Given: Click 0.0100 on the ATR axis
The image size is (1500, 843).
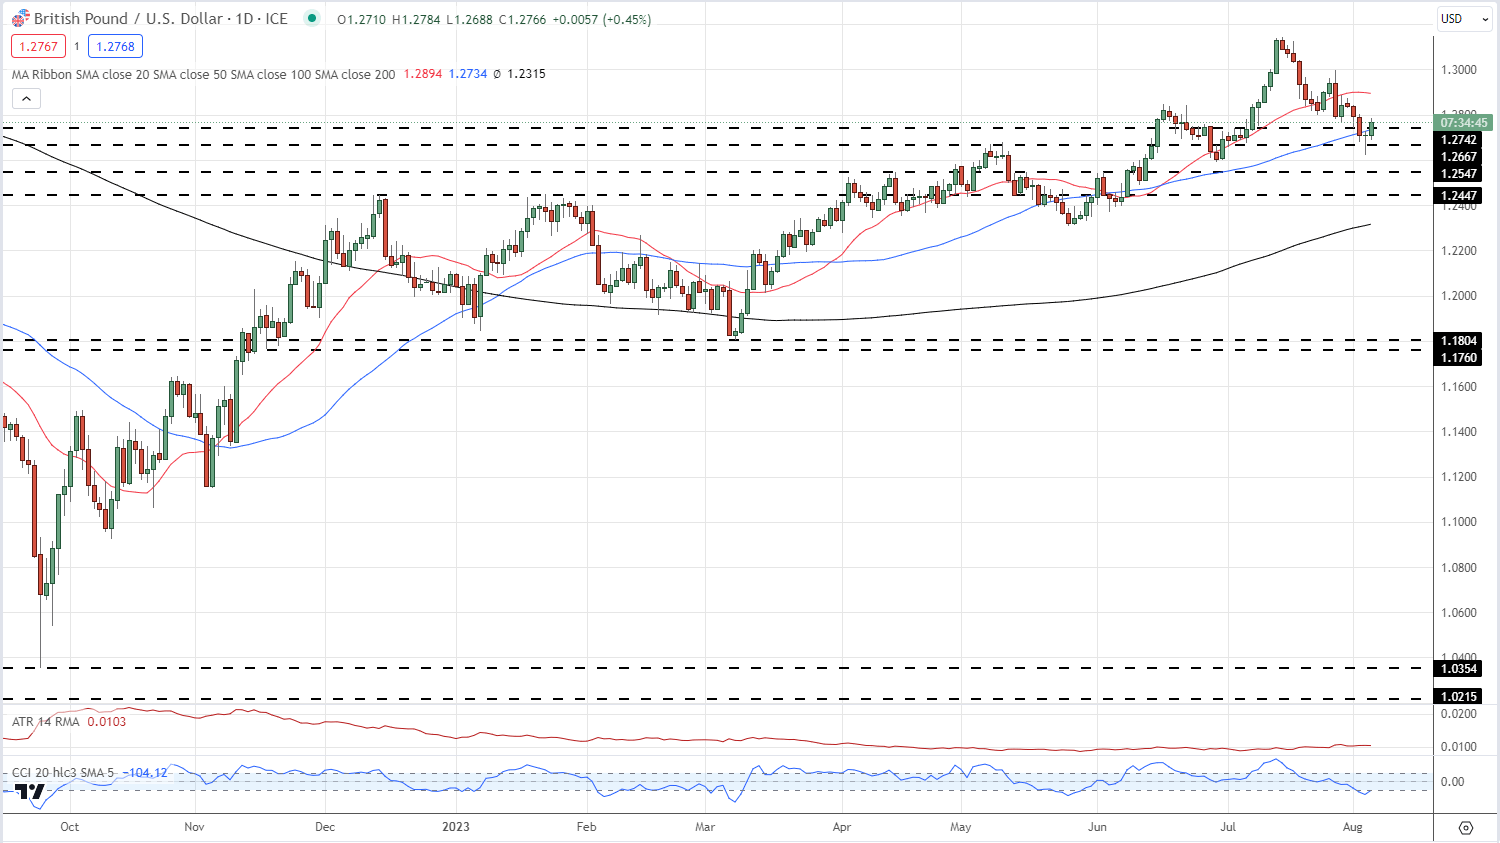Looking at the screenshot, I should (x=1459, y=747).
